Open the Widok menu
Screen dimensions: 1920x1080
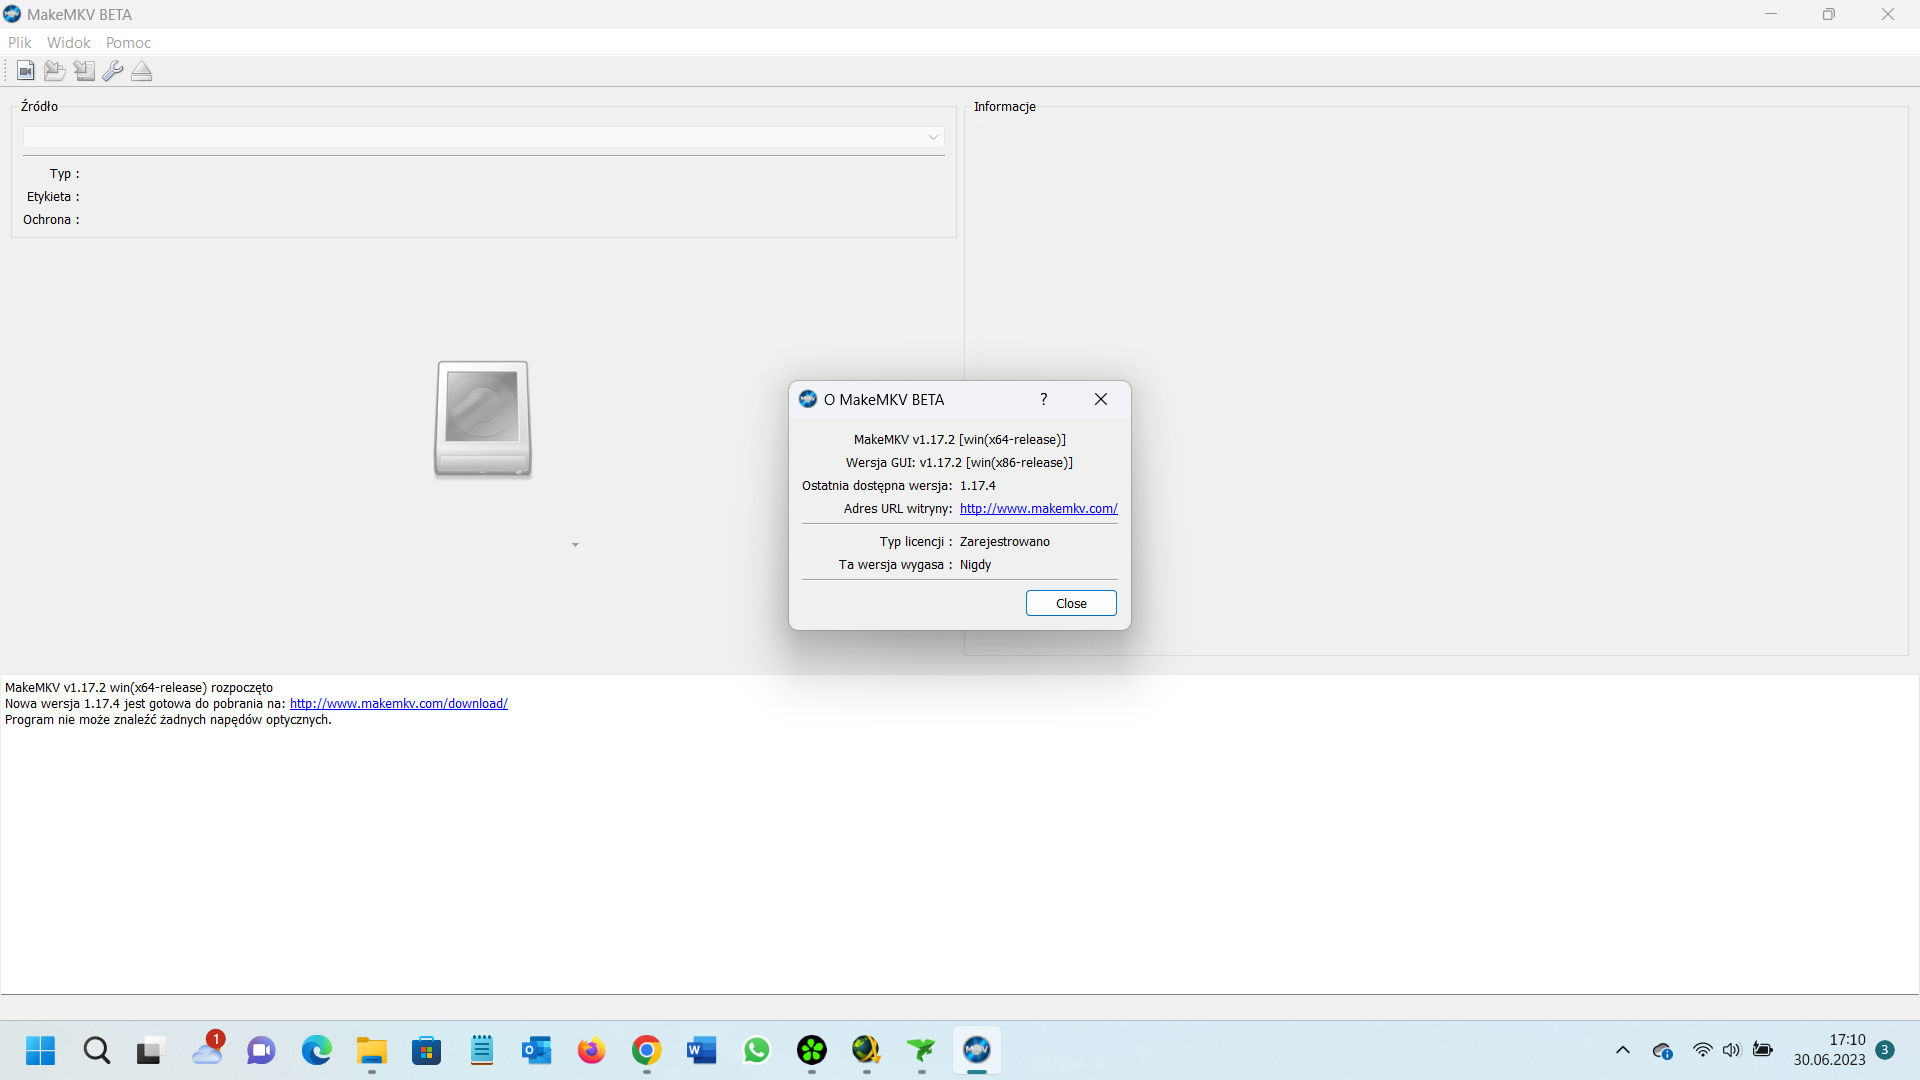coord(69,43)
